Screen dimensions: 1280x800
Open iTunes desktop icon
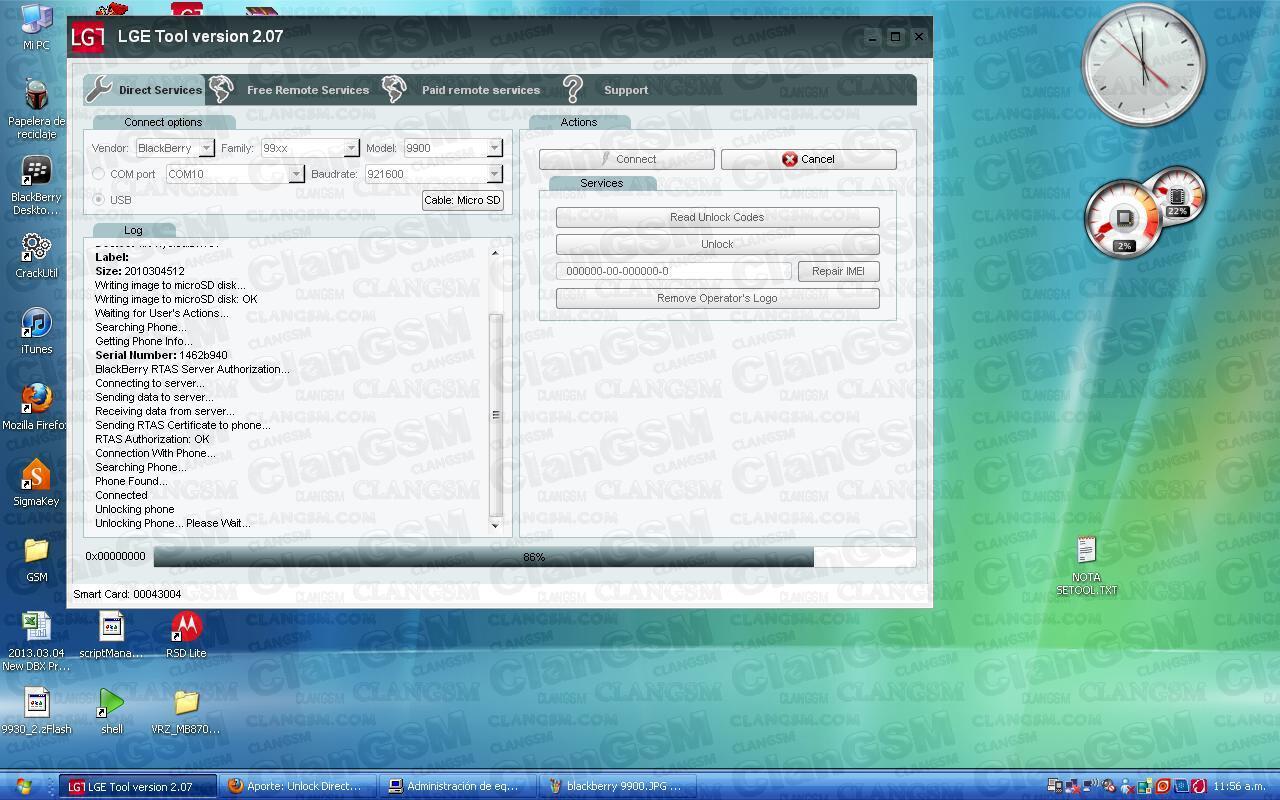37,331
